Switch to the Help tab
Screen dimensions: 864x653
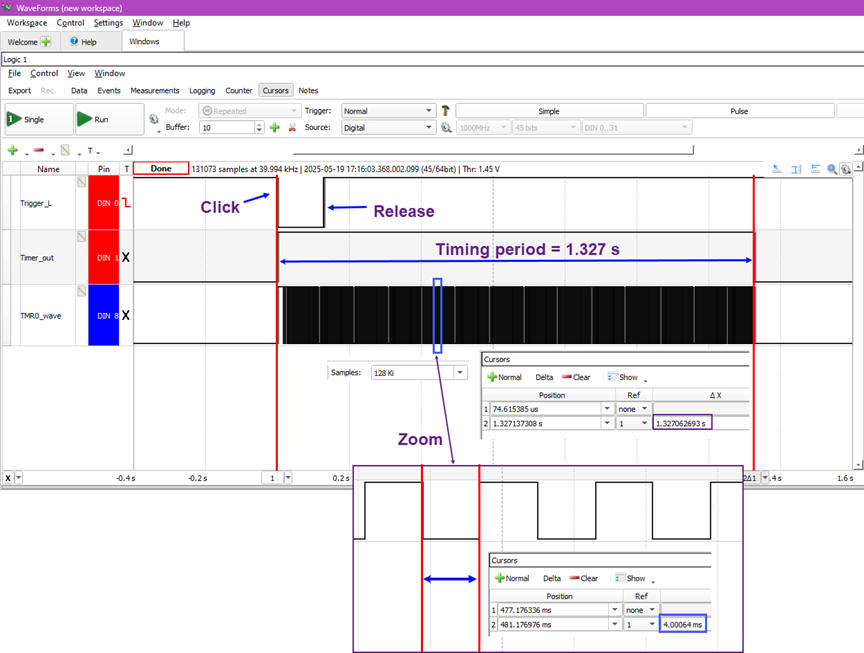pyautogui.click(x=82, y=42)
